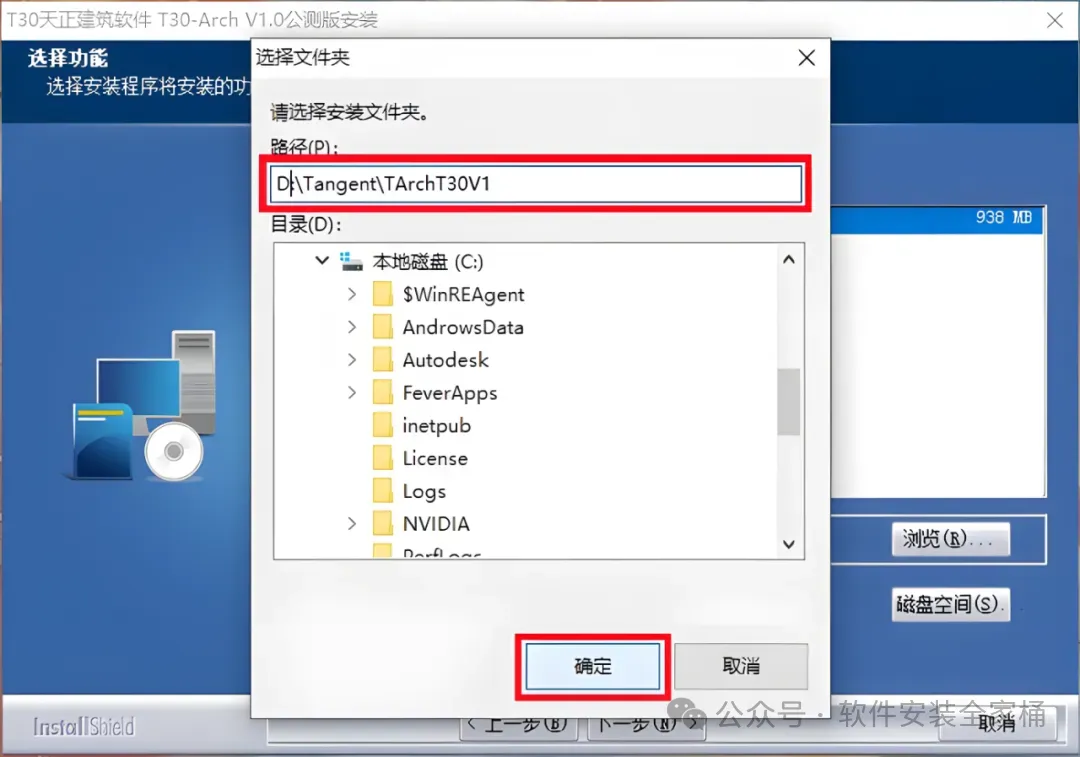Select the Autodesk folder icon
The height and width of the screenshot is (757, 1080).
point(382,360)
